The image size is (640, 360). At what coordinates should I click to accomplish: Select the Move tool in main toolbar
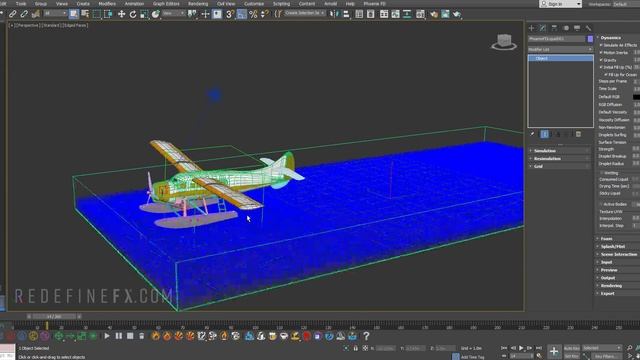[x=121, y=14]
